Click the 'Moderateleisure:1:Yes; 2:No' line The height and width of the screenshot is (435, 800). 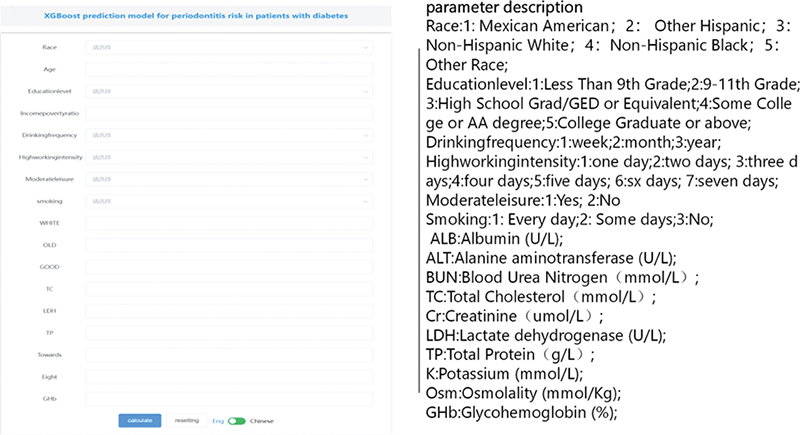(523, 200)
